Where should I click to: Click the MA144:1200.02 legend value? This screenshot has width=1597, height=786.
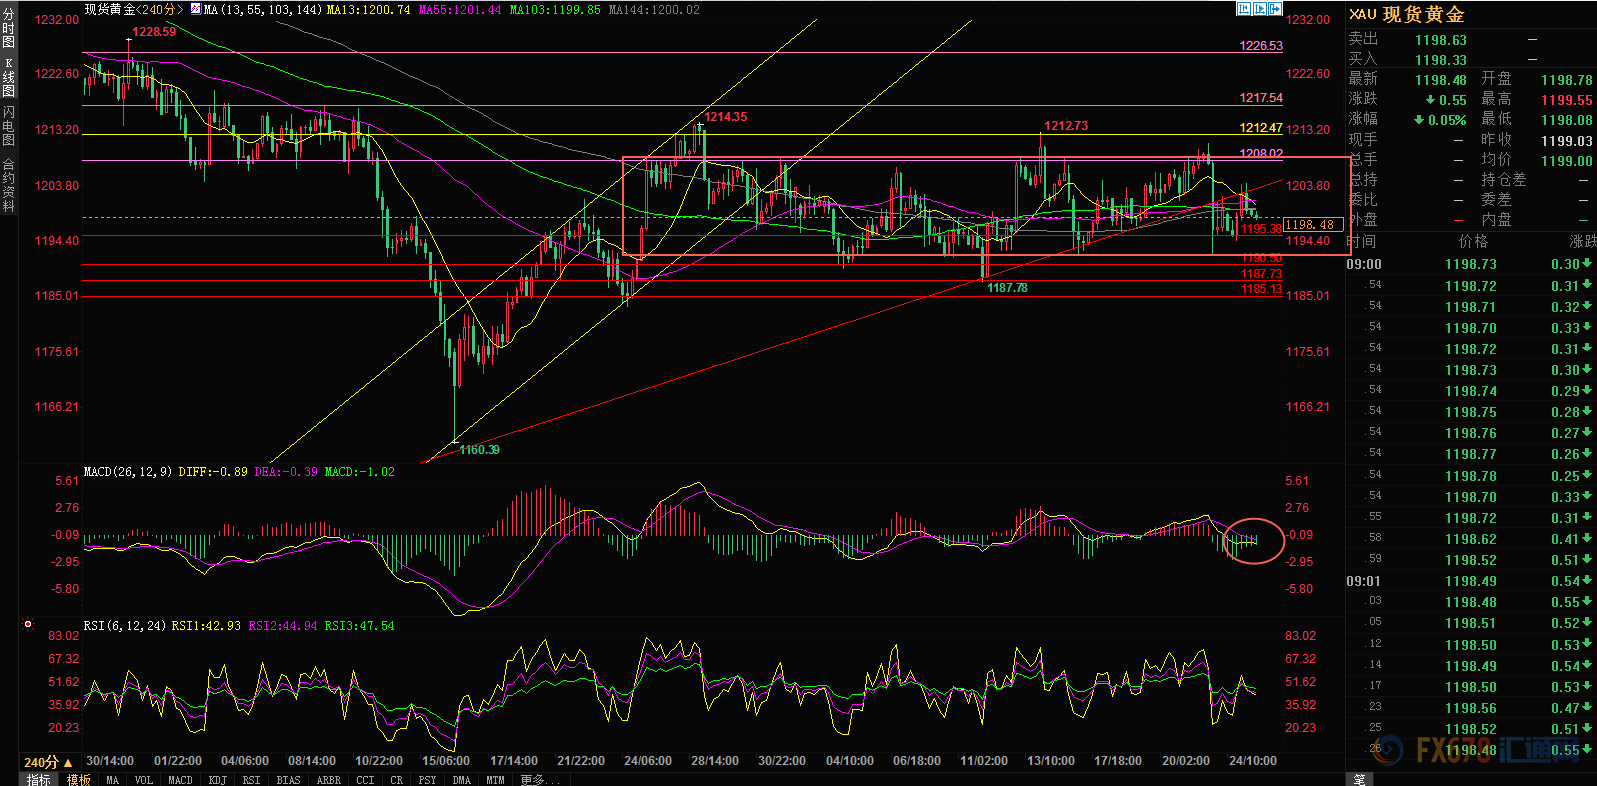[654, 9]
